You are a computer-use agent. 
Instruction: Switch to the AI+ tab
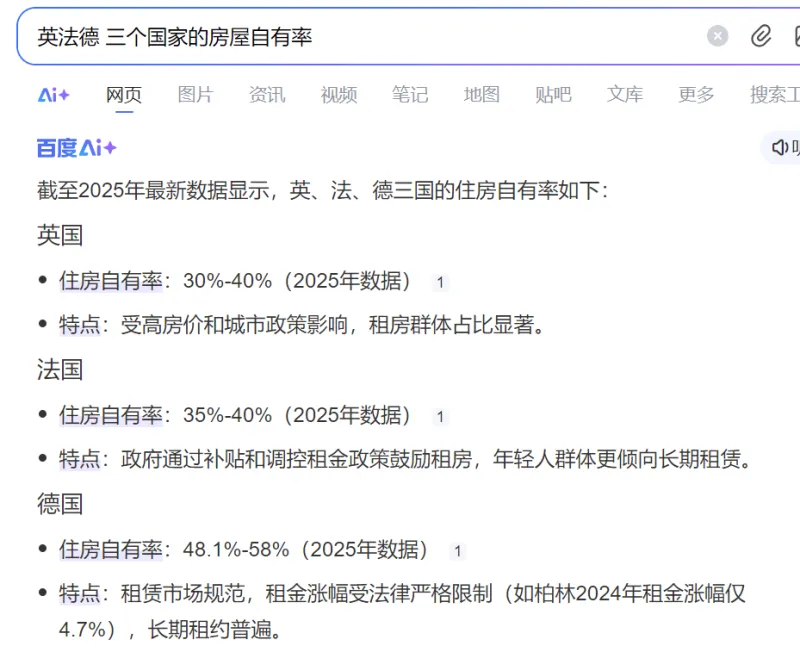coord(54,95)
